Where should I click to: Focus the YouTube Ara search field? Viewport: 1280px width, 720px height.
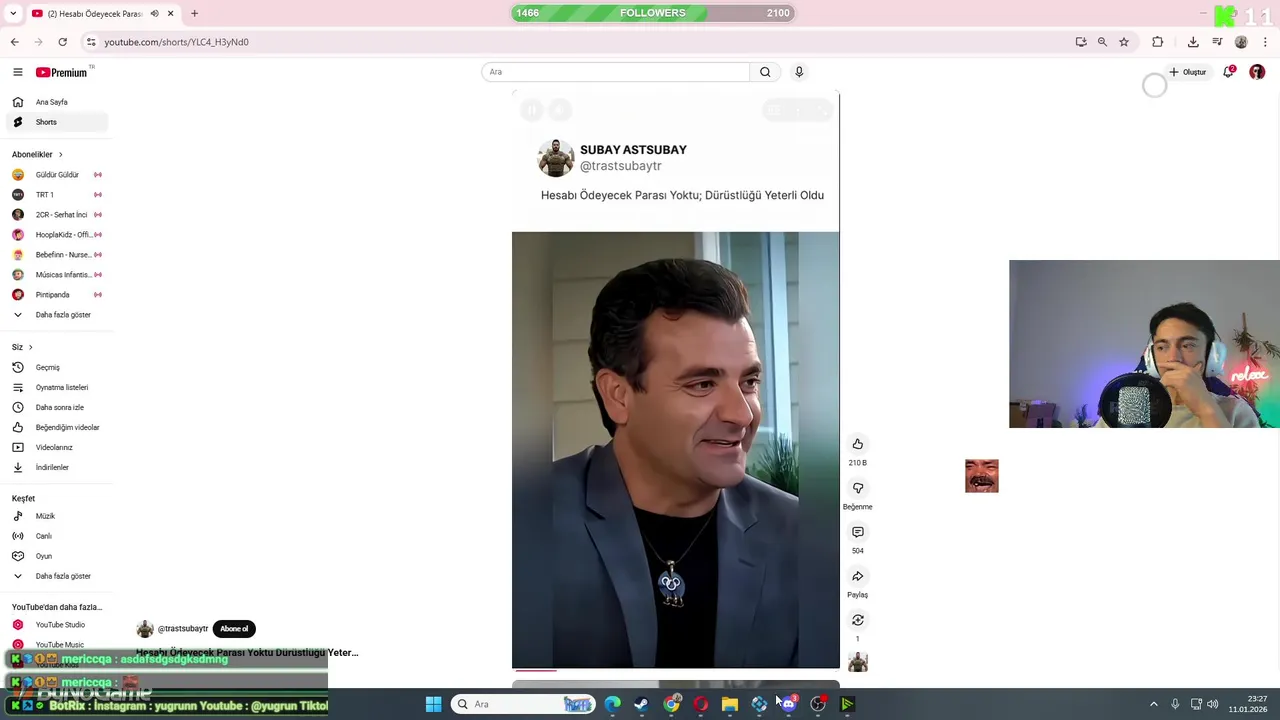[x=615, y=72]
